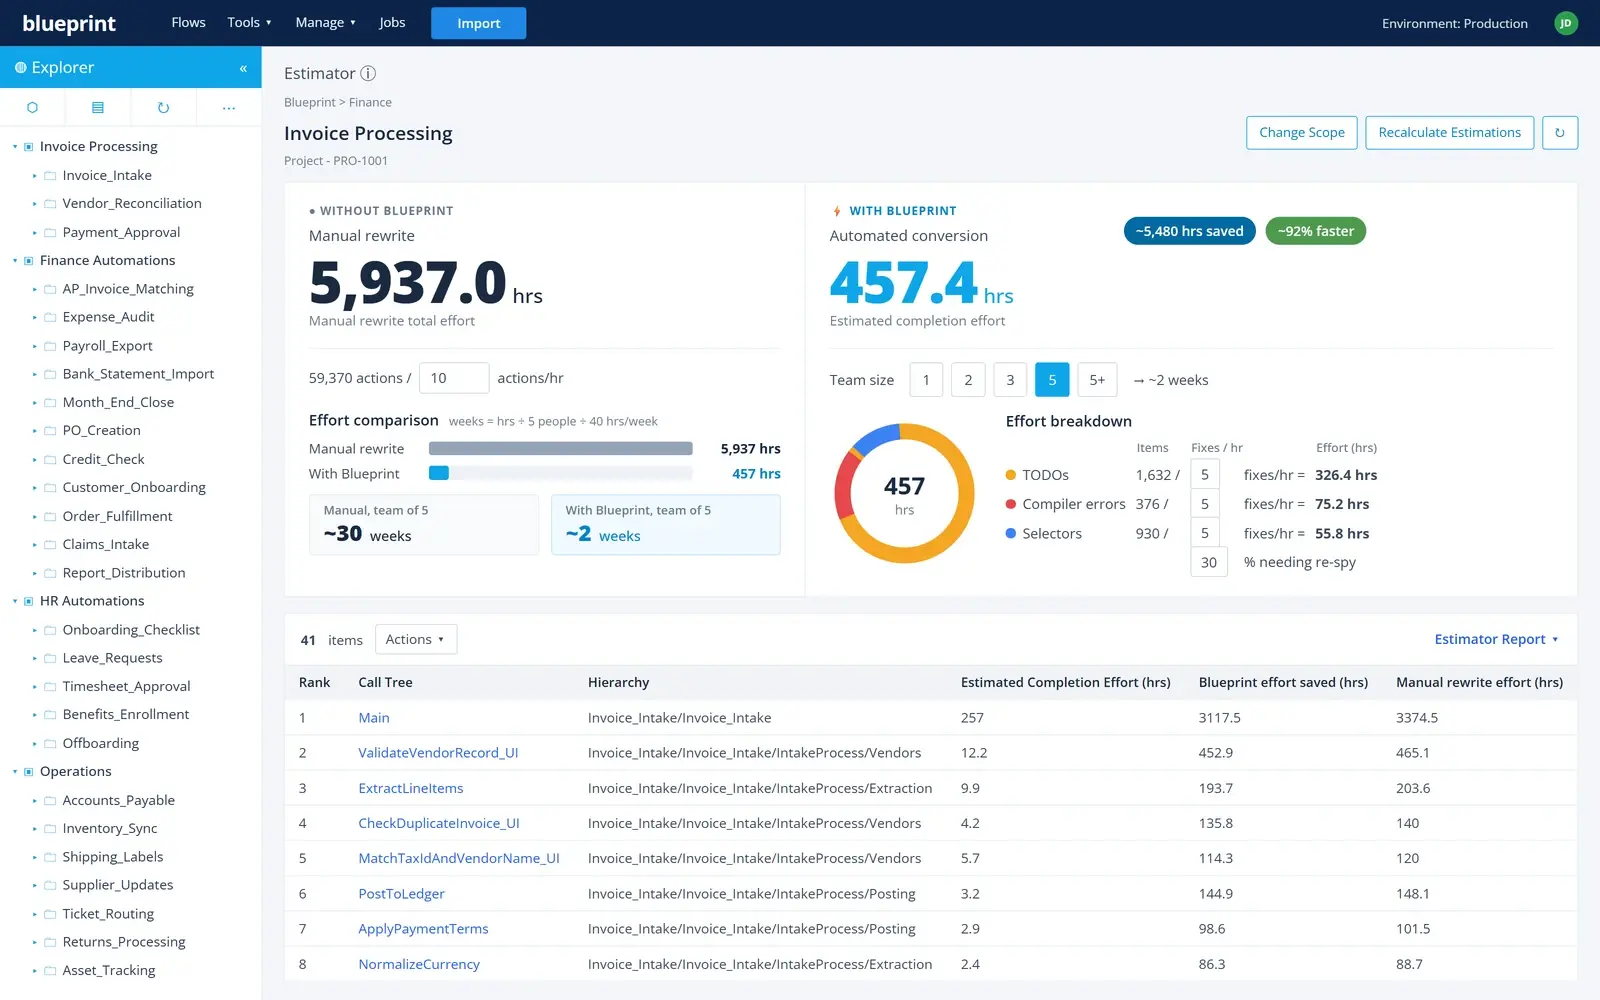Screen dimensions: 1600x1000
Task: Set team size to 3
Action: pyautogui.click(x=1010, y=380)
